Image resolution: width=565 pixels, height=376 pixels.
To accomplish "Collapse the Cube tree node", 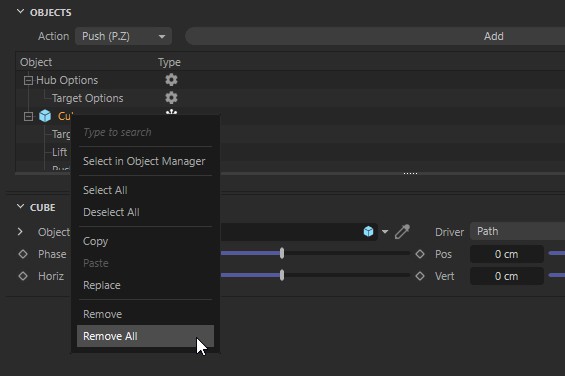I will pos(28,116).
